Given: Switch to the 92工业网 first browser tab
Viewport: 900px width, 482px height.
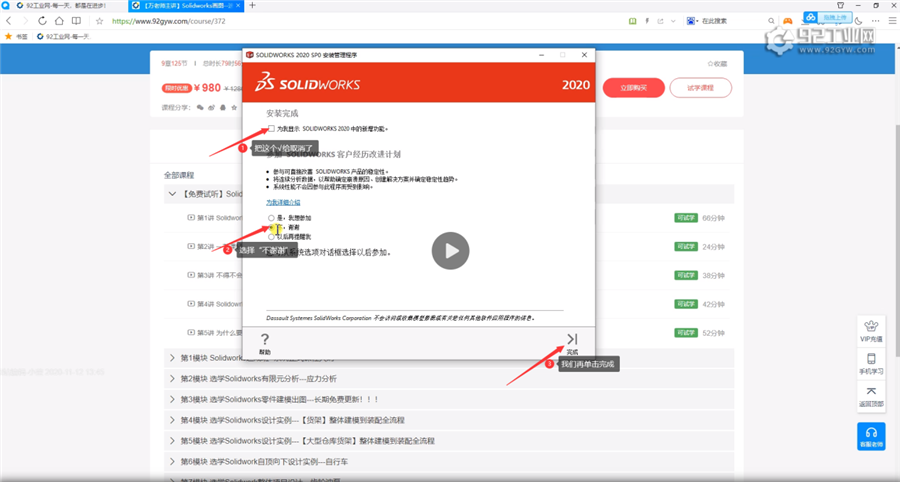Looking at the screenshot, I should tap(64, 5).
